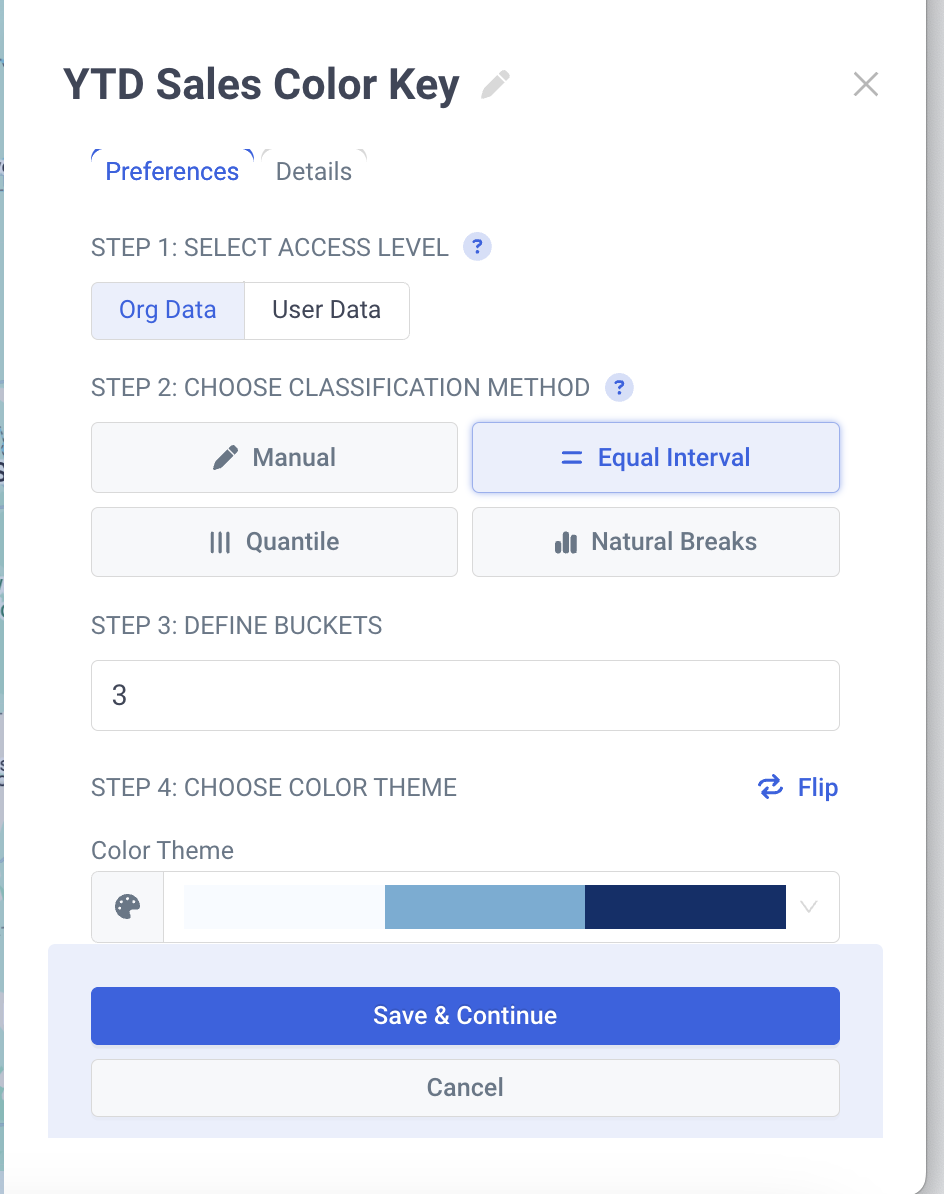
Task: Select the User Data access level
Action: point(327,311)
